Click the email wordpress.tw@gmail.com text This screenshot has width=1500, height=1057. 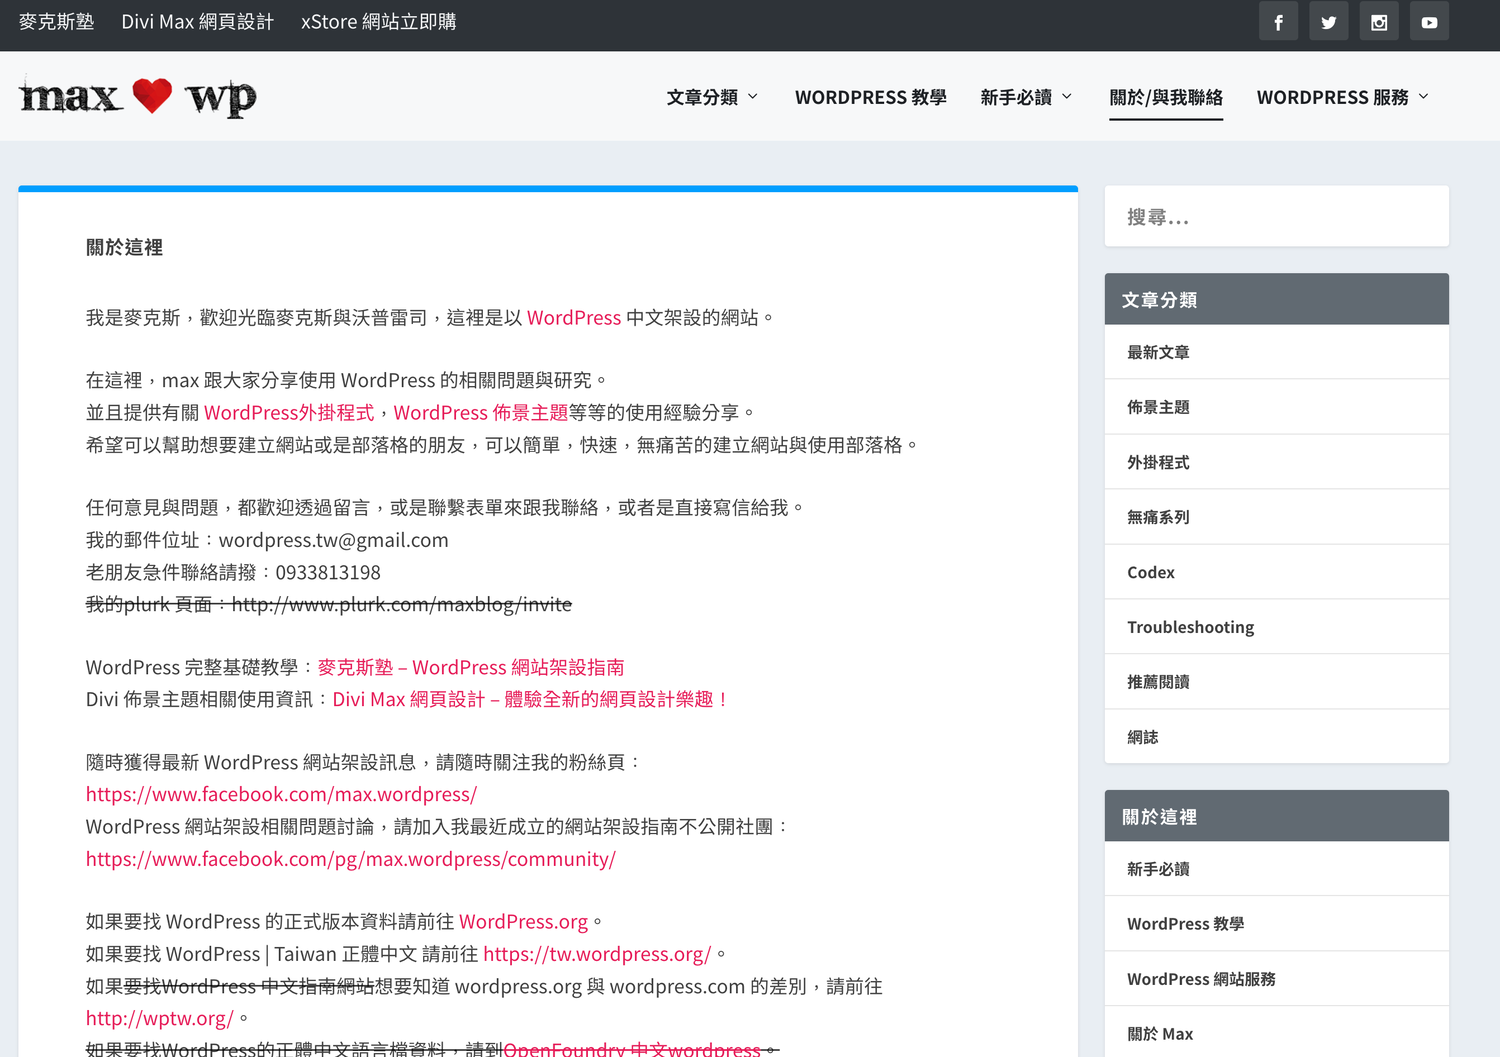point(334,540)
